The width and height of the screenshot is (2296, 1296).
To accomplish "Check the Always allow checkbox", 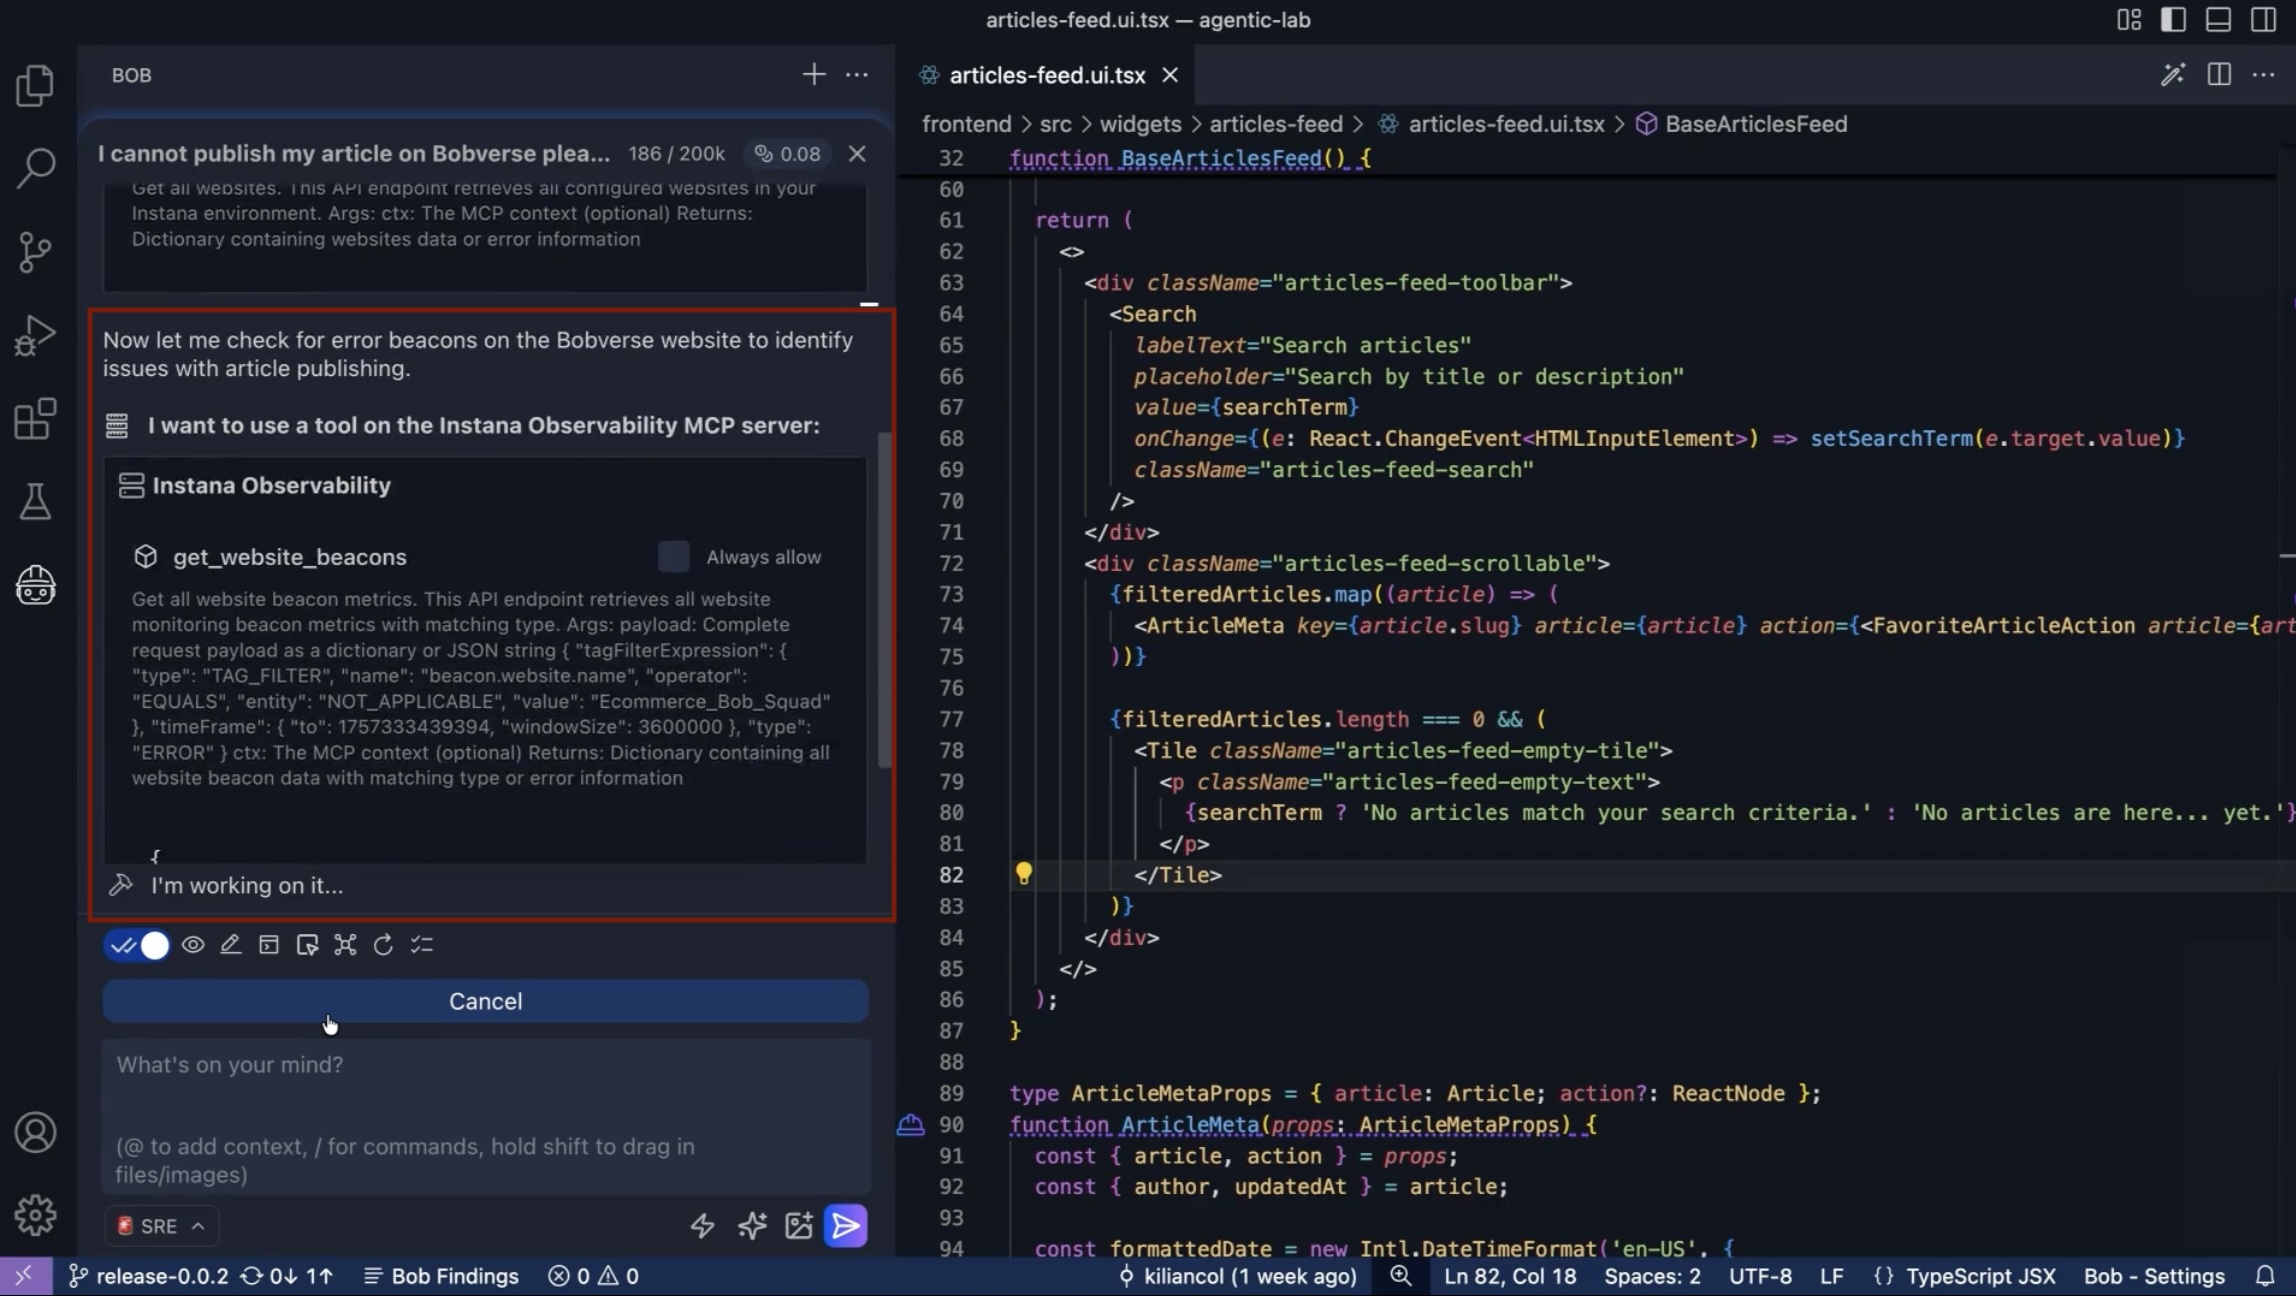I will click(x=673, y=557).
